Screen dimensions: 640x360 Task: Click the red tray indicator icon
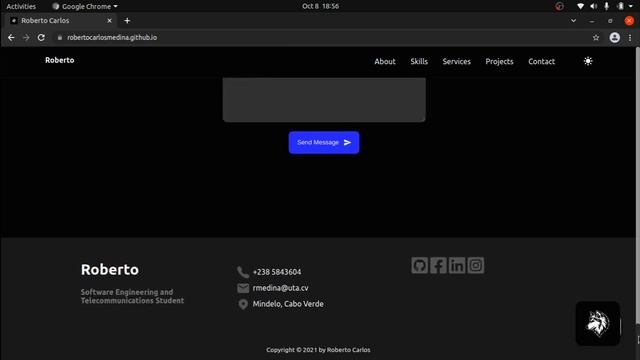(560, 6)
